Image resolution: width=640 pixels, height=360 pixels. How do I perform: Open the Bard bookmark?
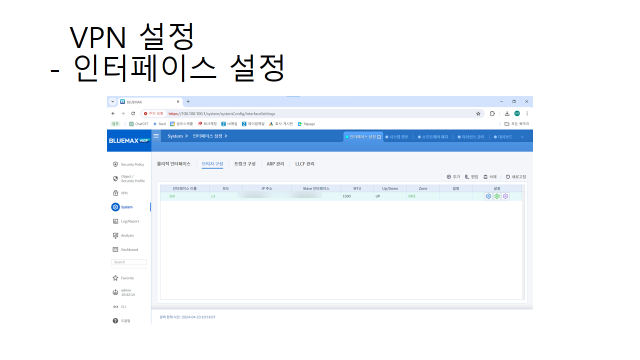[x=160, y=124]
